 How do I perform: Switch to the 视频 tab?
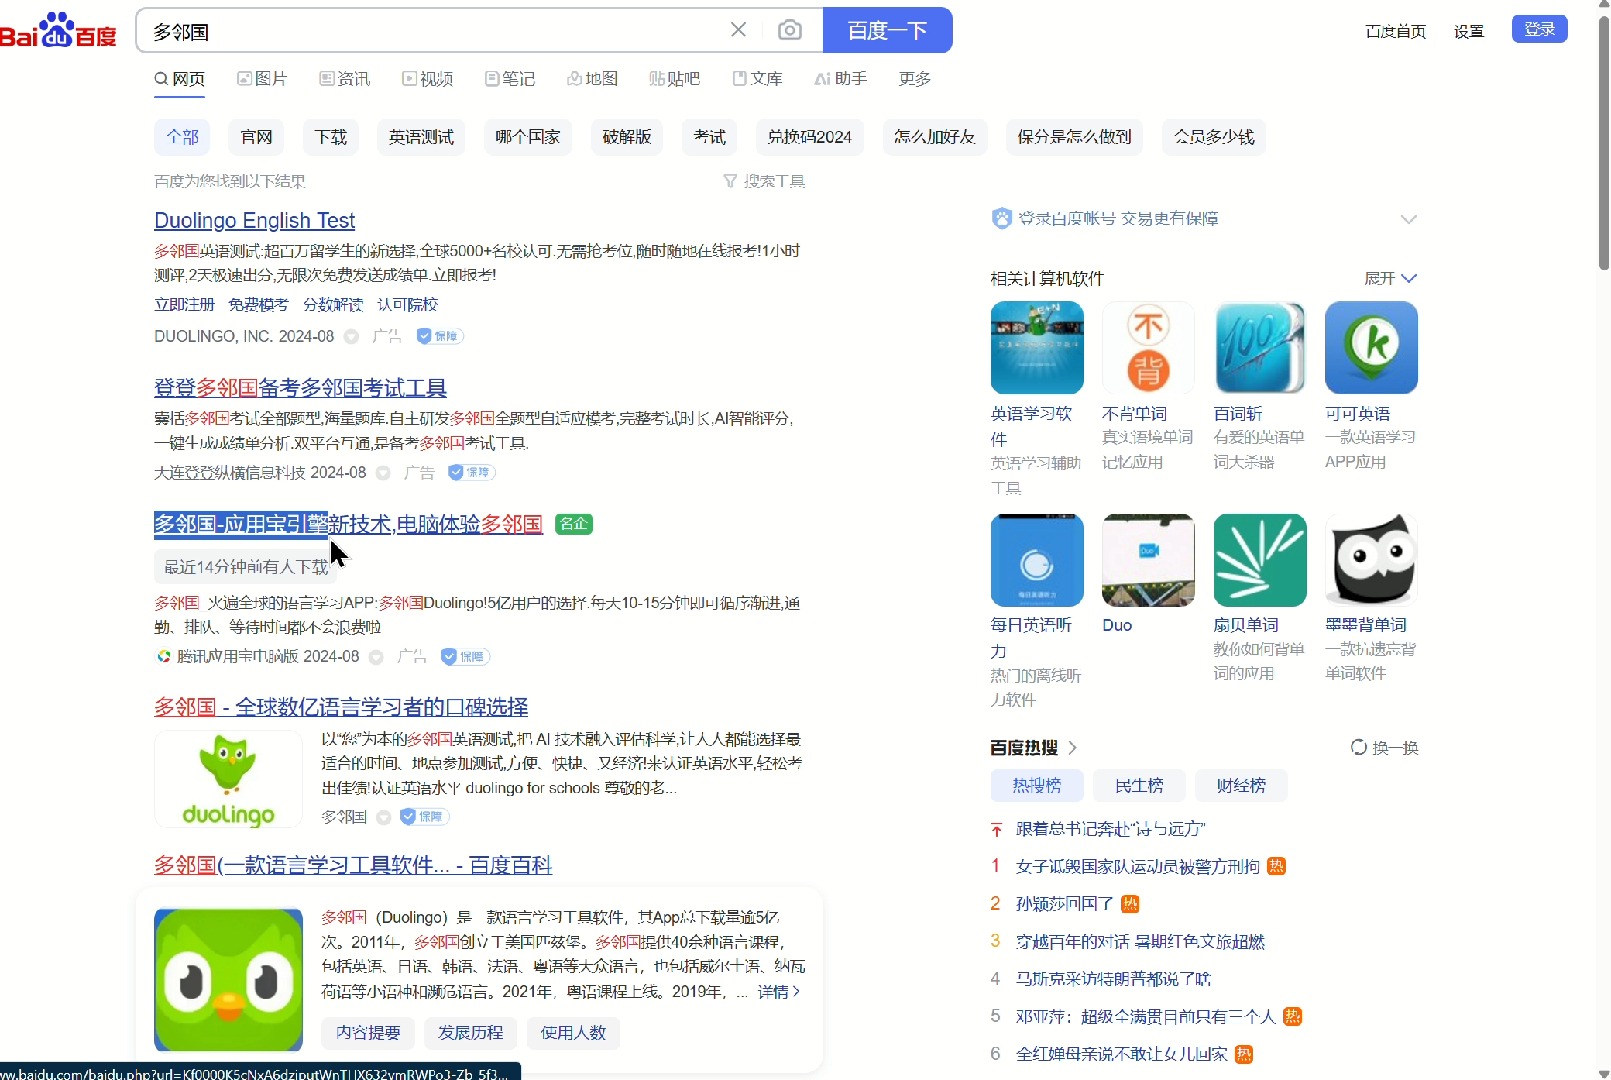(428, 79)
